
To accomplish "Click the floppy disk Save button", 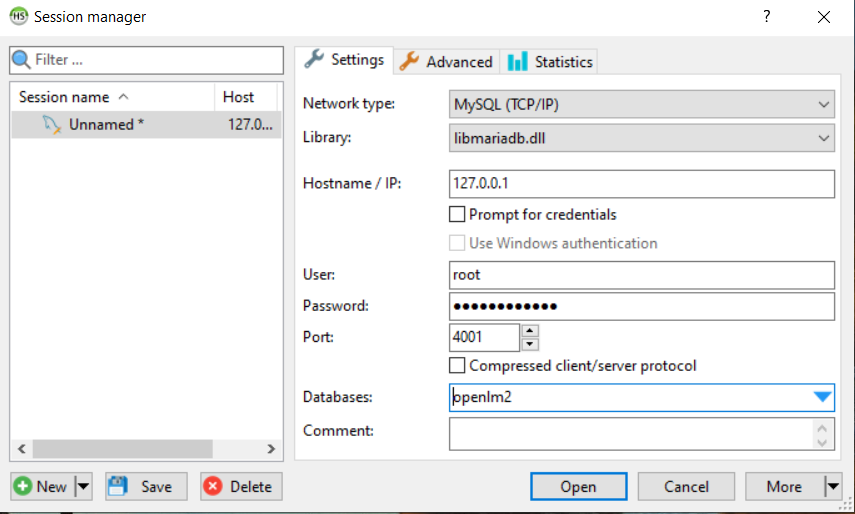I will click(140, 487).
